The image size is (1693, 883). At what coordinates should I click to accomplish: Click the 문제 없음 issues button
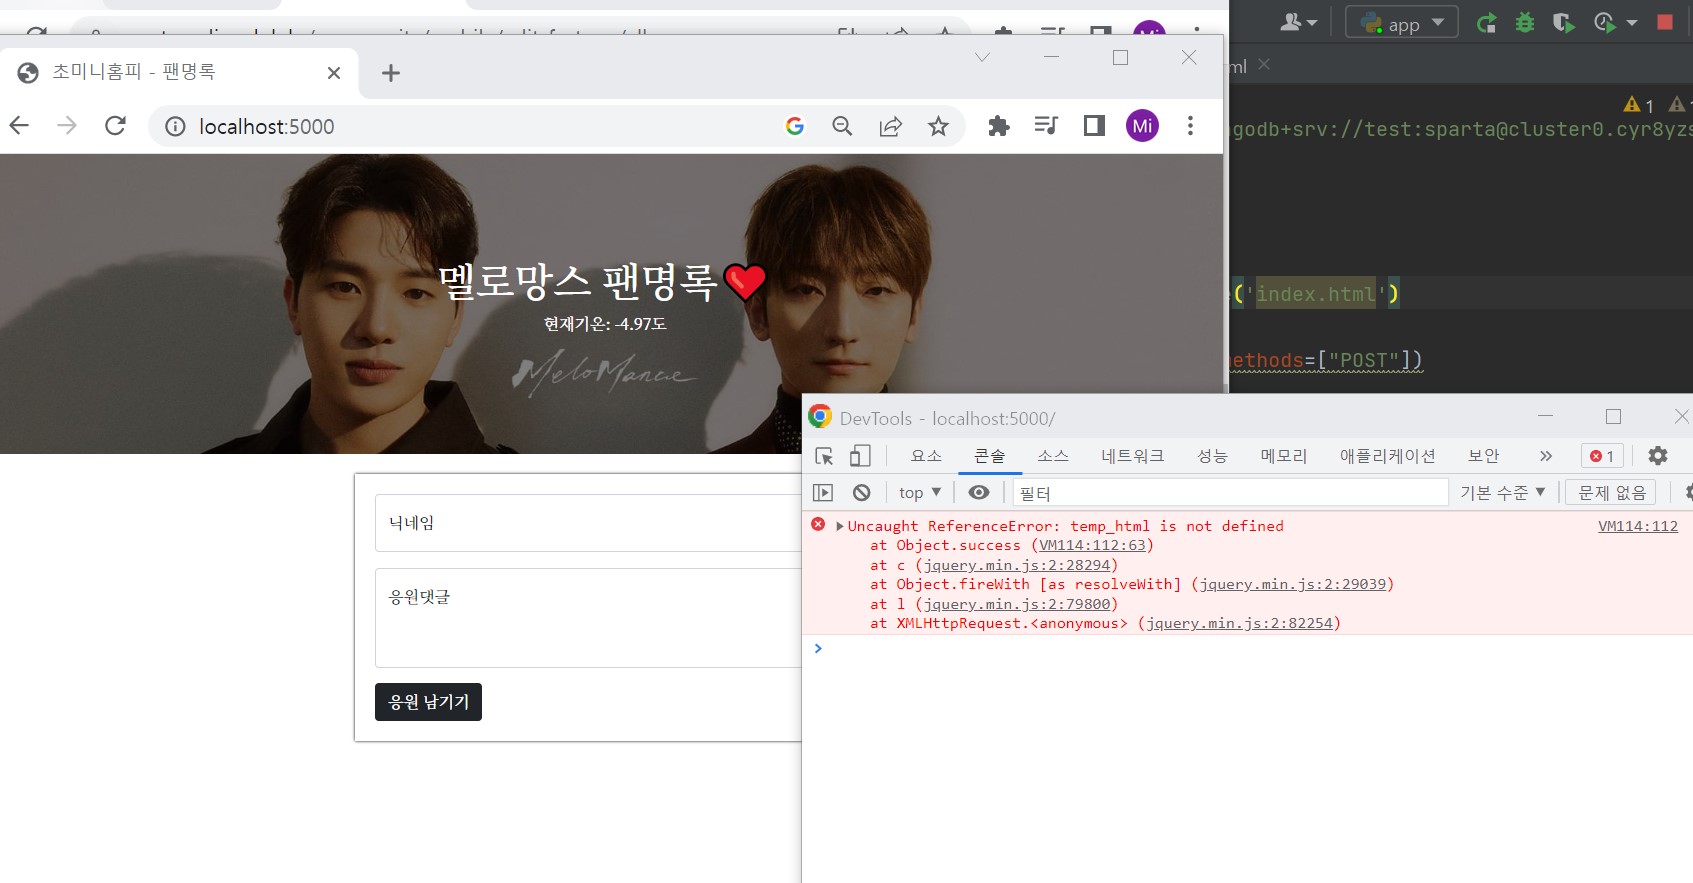1612,492
